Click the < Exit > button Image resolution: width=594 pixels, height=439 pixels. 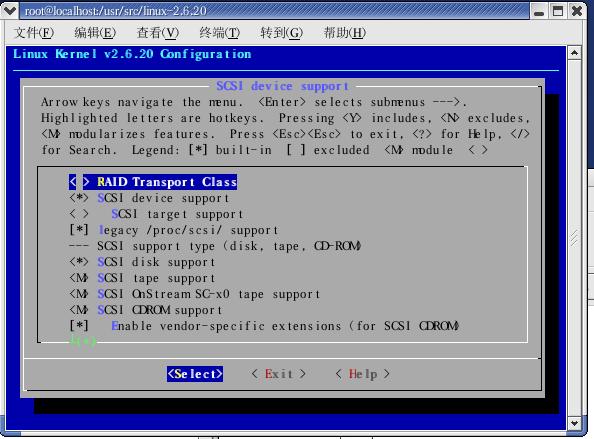click(x=278, y=374)
